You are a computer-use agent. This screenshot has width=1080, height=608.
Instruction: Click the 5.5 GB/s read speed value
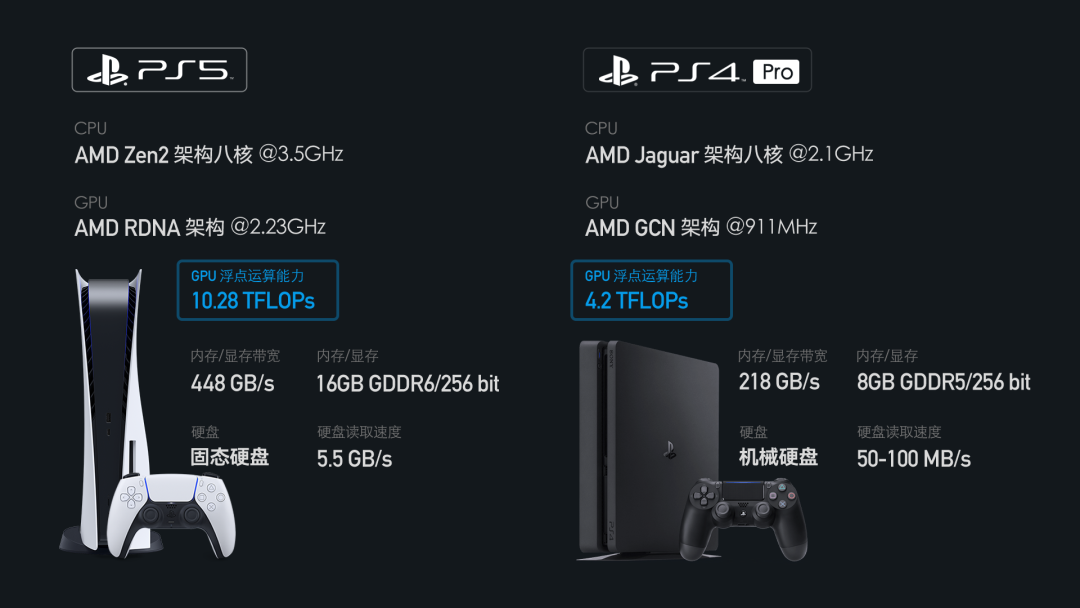tap(354, 459)
